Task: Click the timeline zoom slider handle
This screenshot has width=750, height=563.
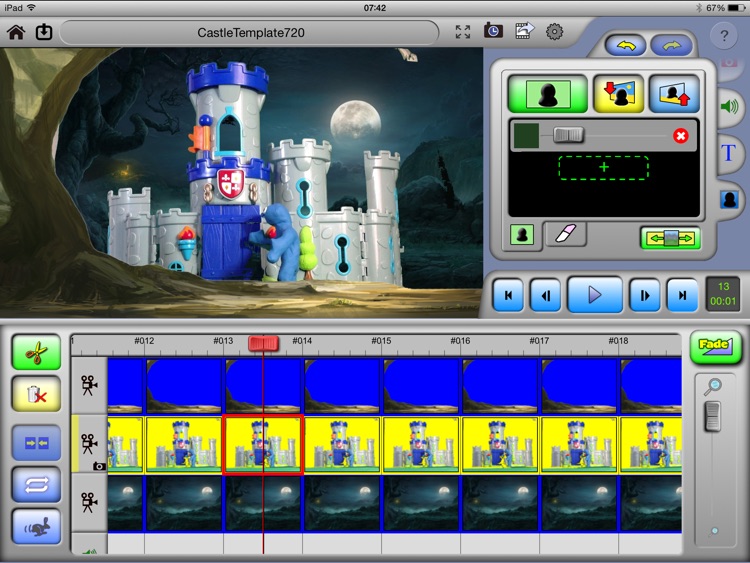Action: (712, 416)
